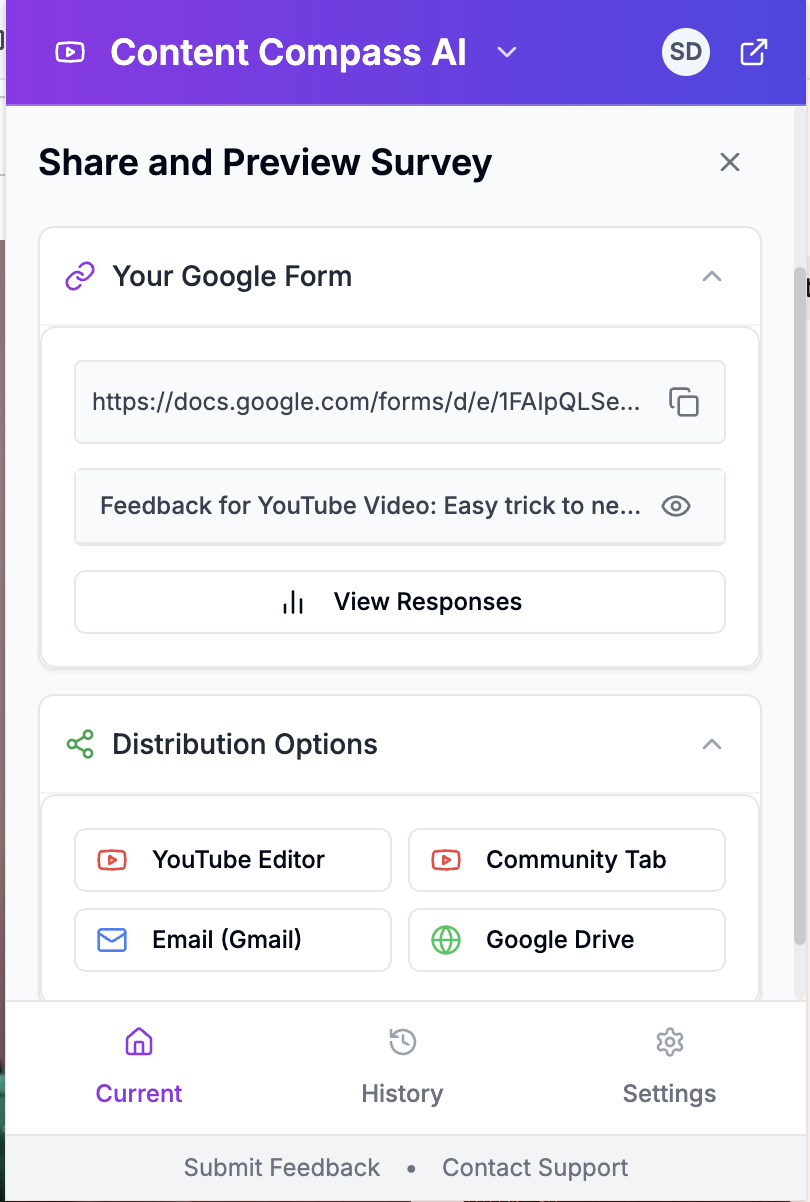The height and width of the screenshot is (1202, 810).
Task: Share via Google Drive
Action: click(567, 940)
